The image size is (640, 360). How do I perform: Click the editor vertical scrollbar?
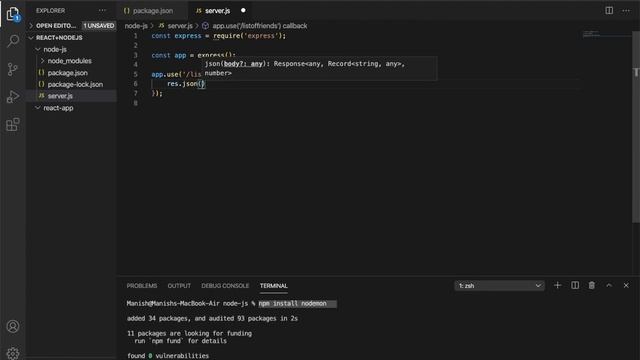(x=636, y=127)
